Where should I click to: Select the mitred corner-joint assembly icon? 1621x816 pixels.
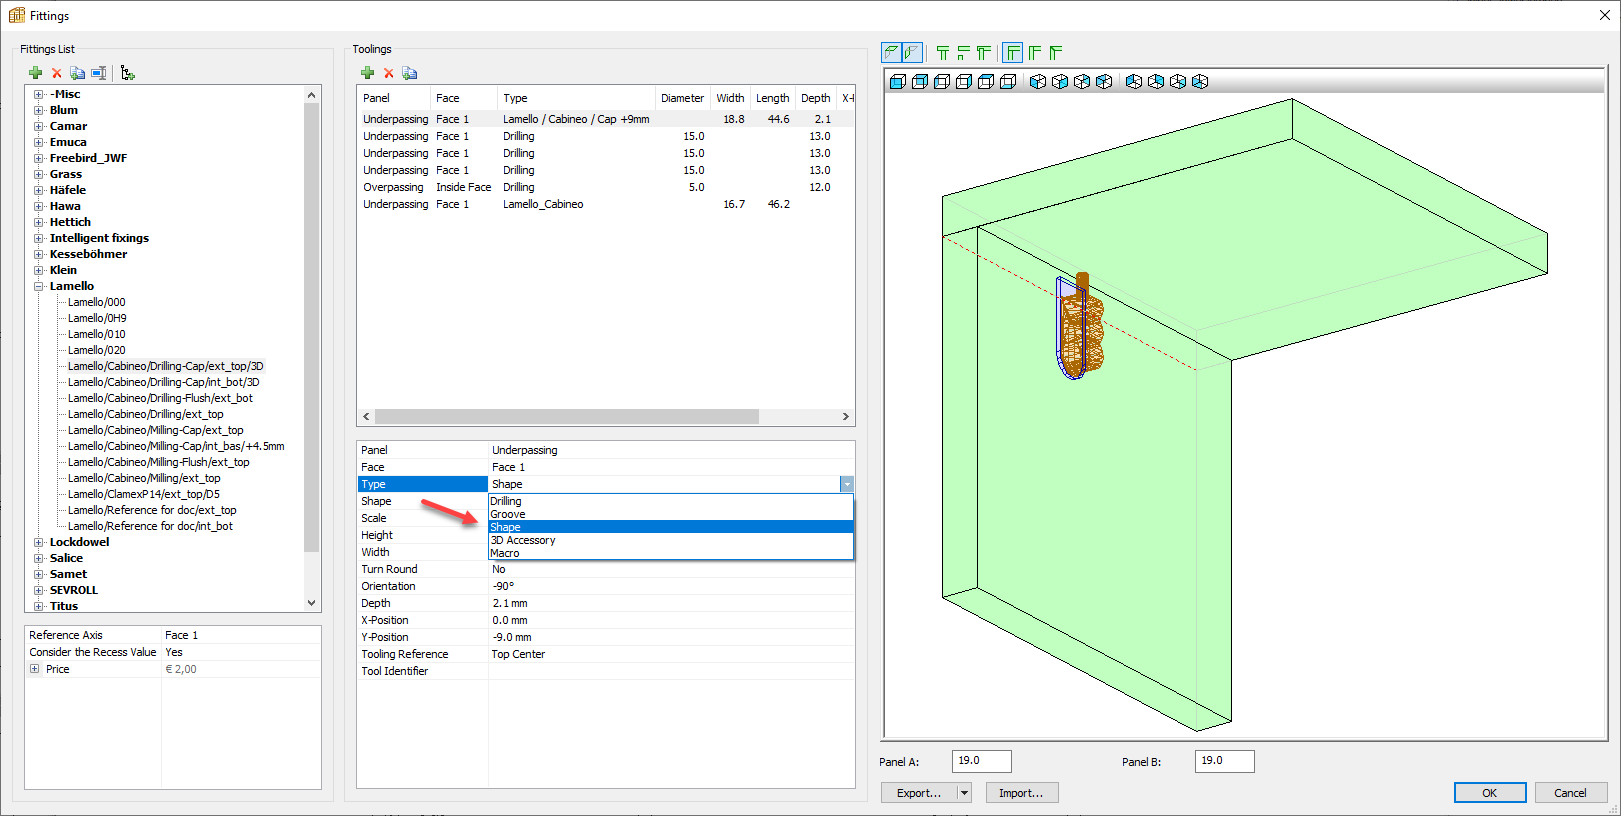pos(1055,53)
